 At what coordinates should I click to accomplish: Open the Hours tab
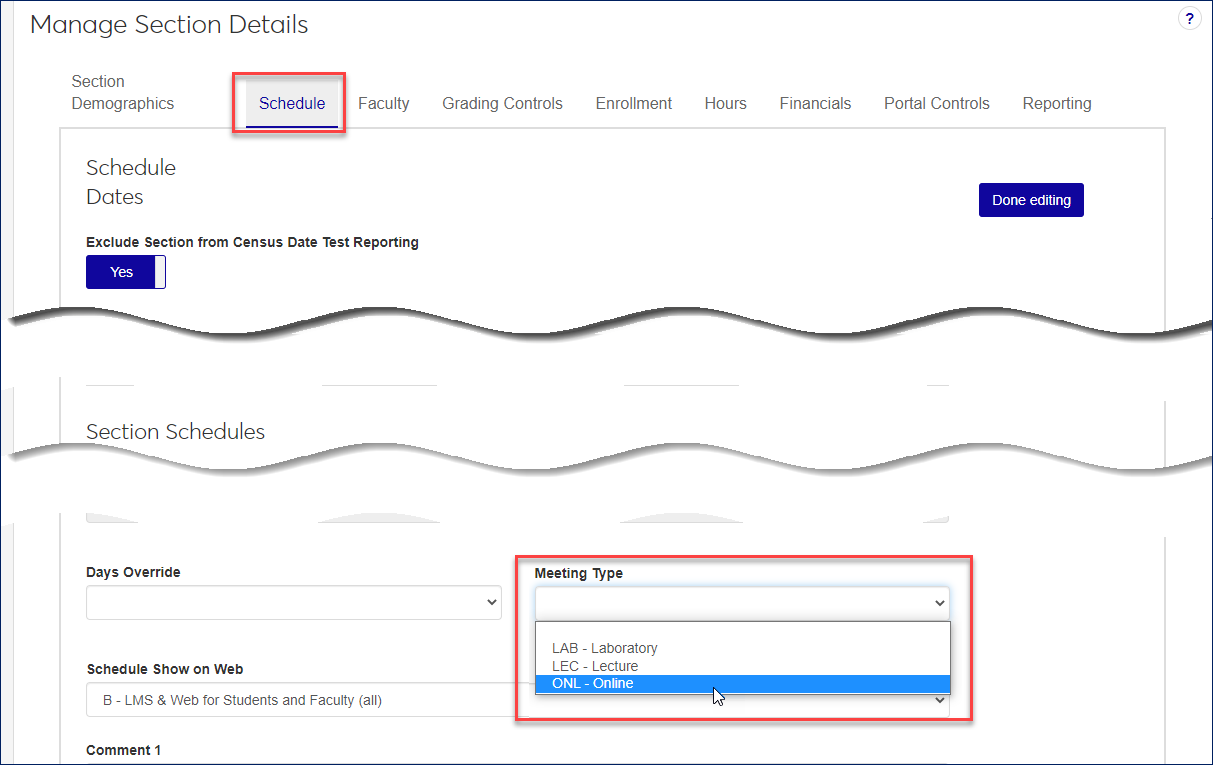(x=725, y=103)
